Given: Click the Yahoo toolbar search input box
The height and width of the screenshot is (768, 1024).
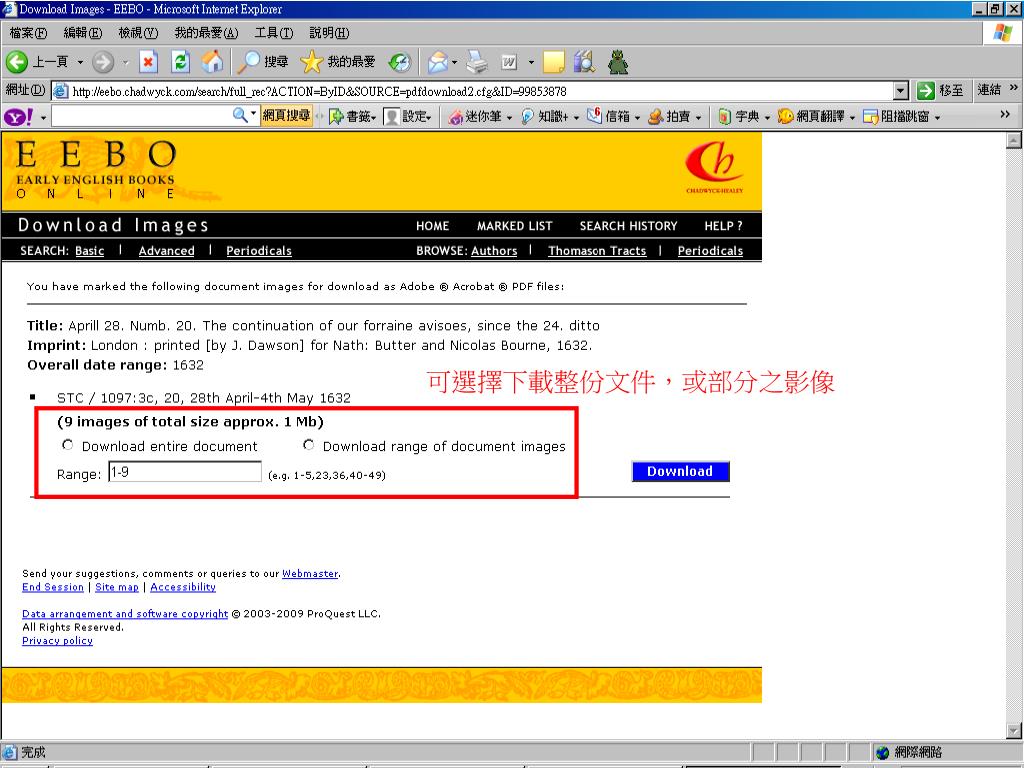Looking at the screenshot, I should click(142, 116).
